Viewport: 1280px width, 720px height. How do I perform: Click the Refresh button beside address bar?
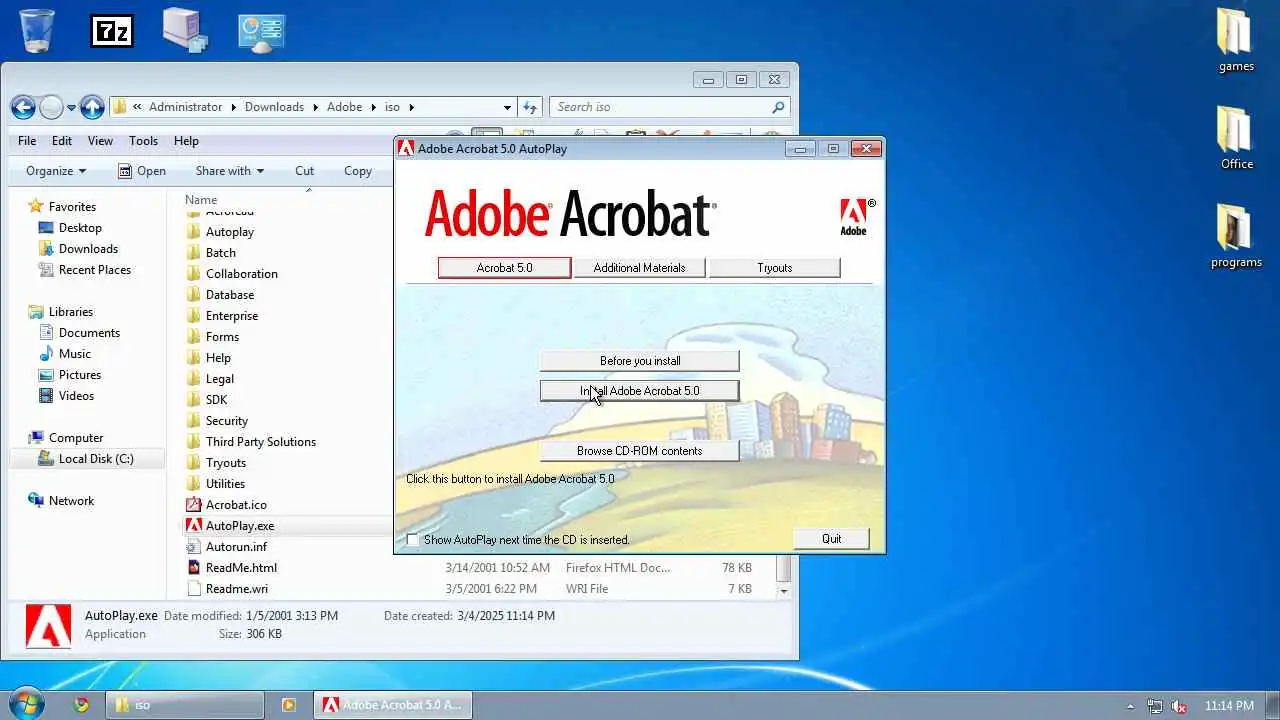[x=530, y=107]
